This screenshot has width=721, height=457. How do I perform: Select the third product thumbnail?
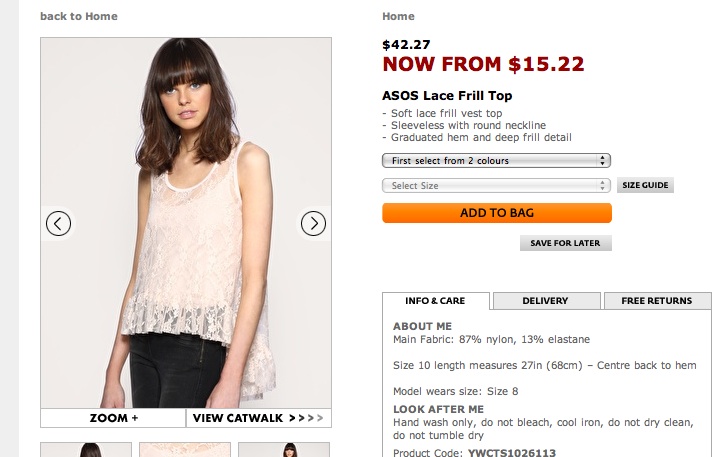coord(284,449)
